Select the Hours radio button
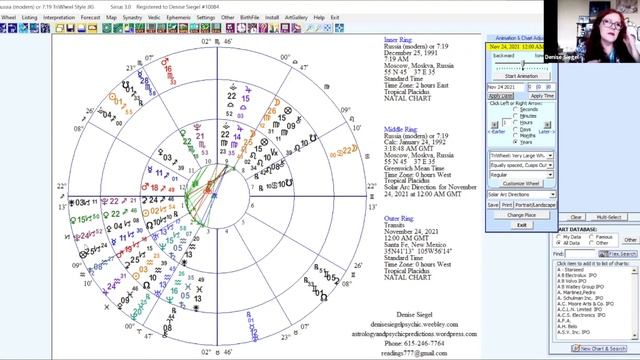This screenshot has width=640, height=360. [x=516, y=122]
